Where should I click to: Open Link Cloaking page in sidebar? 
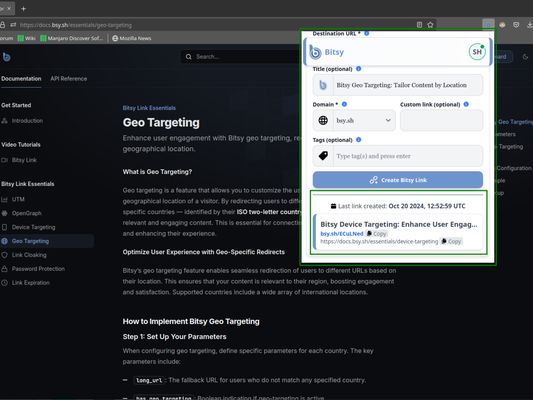coord(29,255)
